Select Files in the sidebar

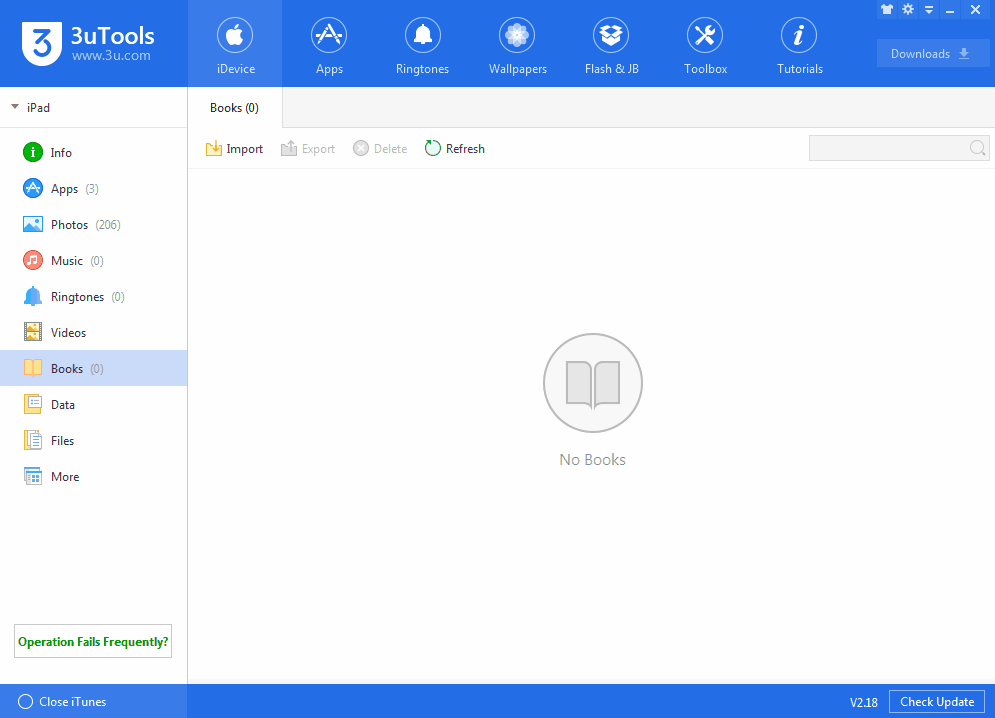pos(93,441)
